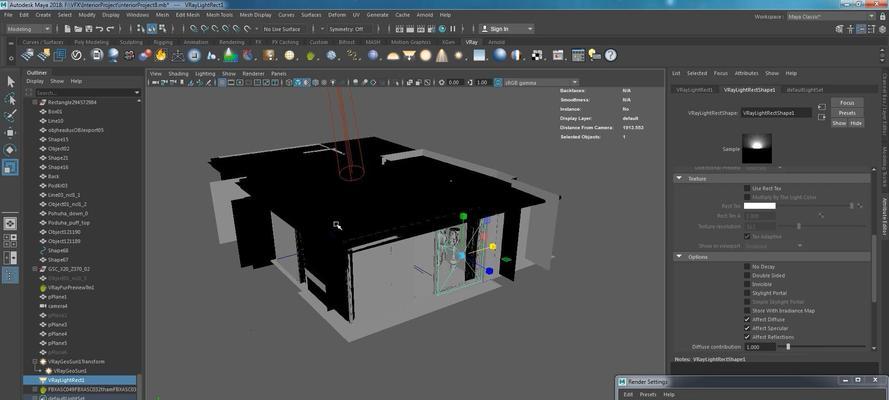
Task: Click the V-Ray IES light cone shelf icon
Action: pos(442,55)
